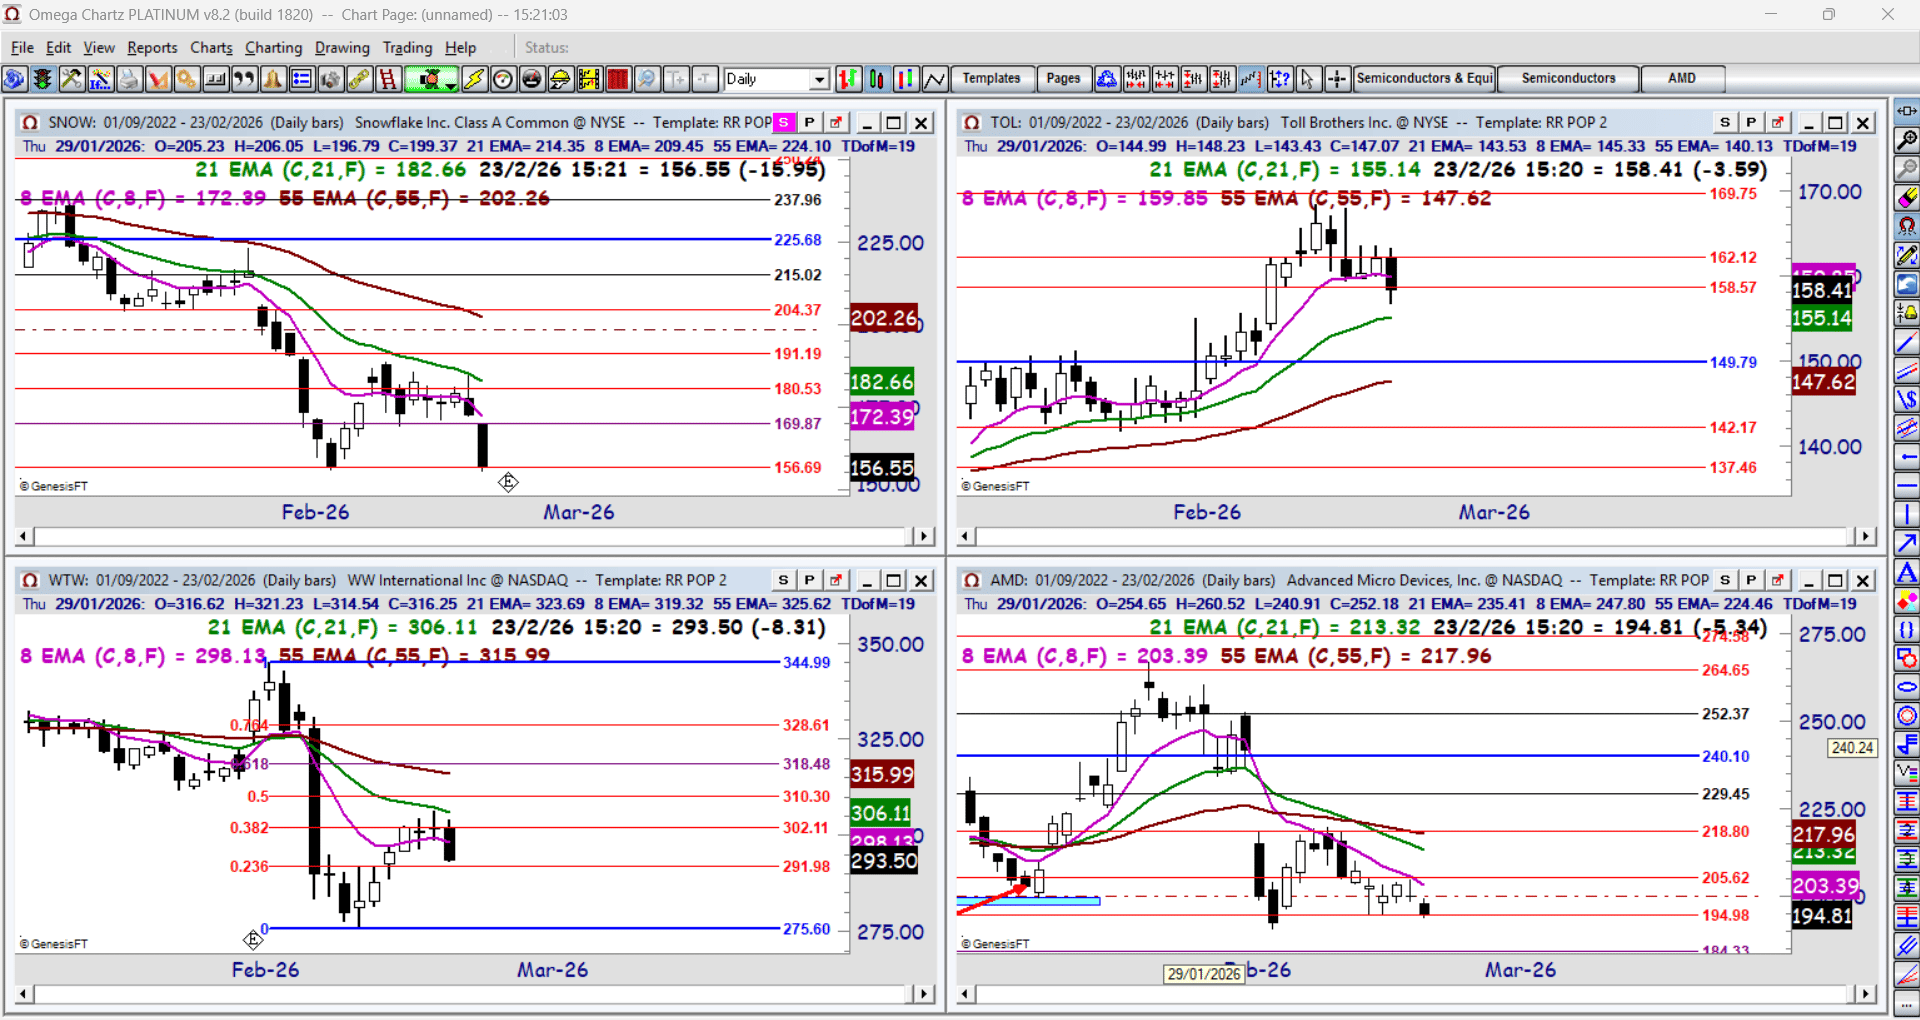Select the ellipse drawing tool

coord(1907,687)
